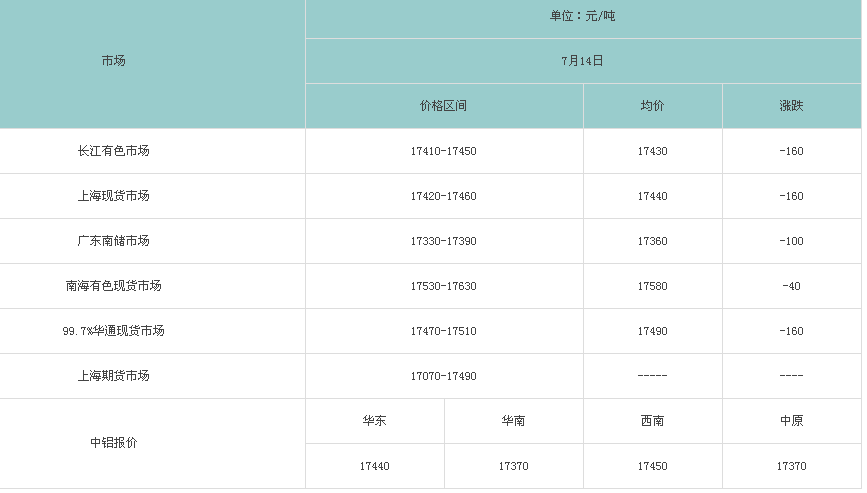Viewport: 867px width, 493px height.
Task: Click the 涨跌 column header
Action: (791, 106)
